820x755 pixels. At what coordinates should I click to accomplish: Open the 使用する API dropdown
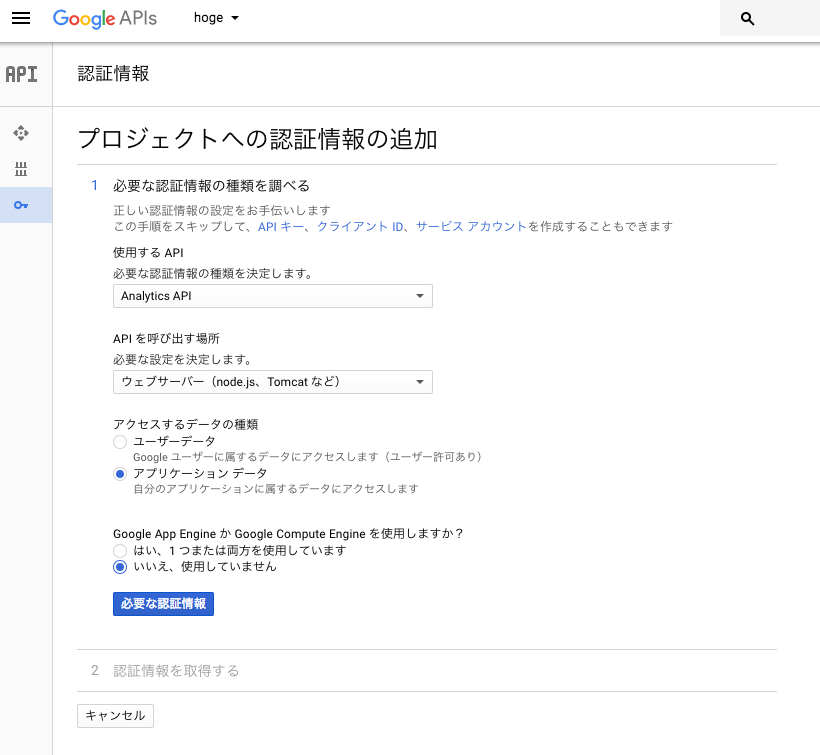point(272,296)
